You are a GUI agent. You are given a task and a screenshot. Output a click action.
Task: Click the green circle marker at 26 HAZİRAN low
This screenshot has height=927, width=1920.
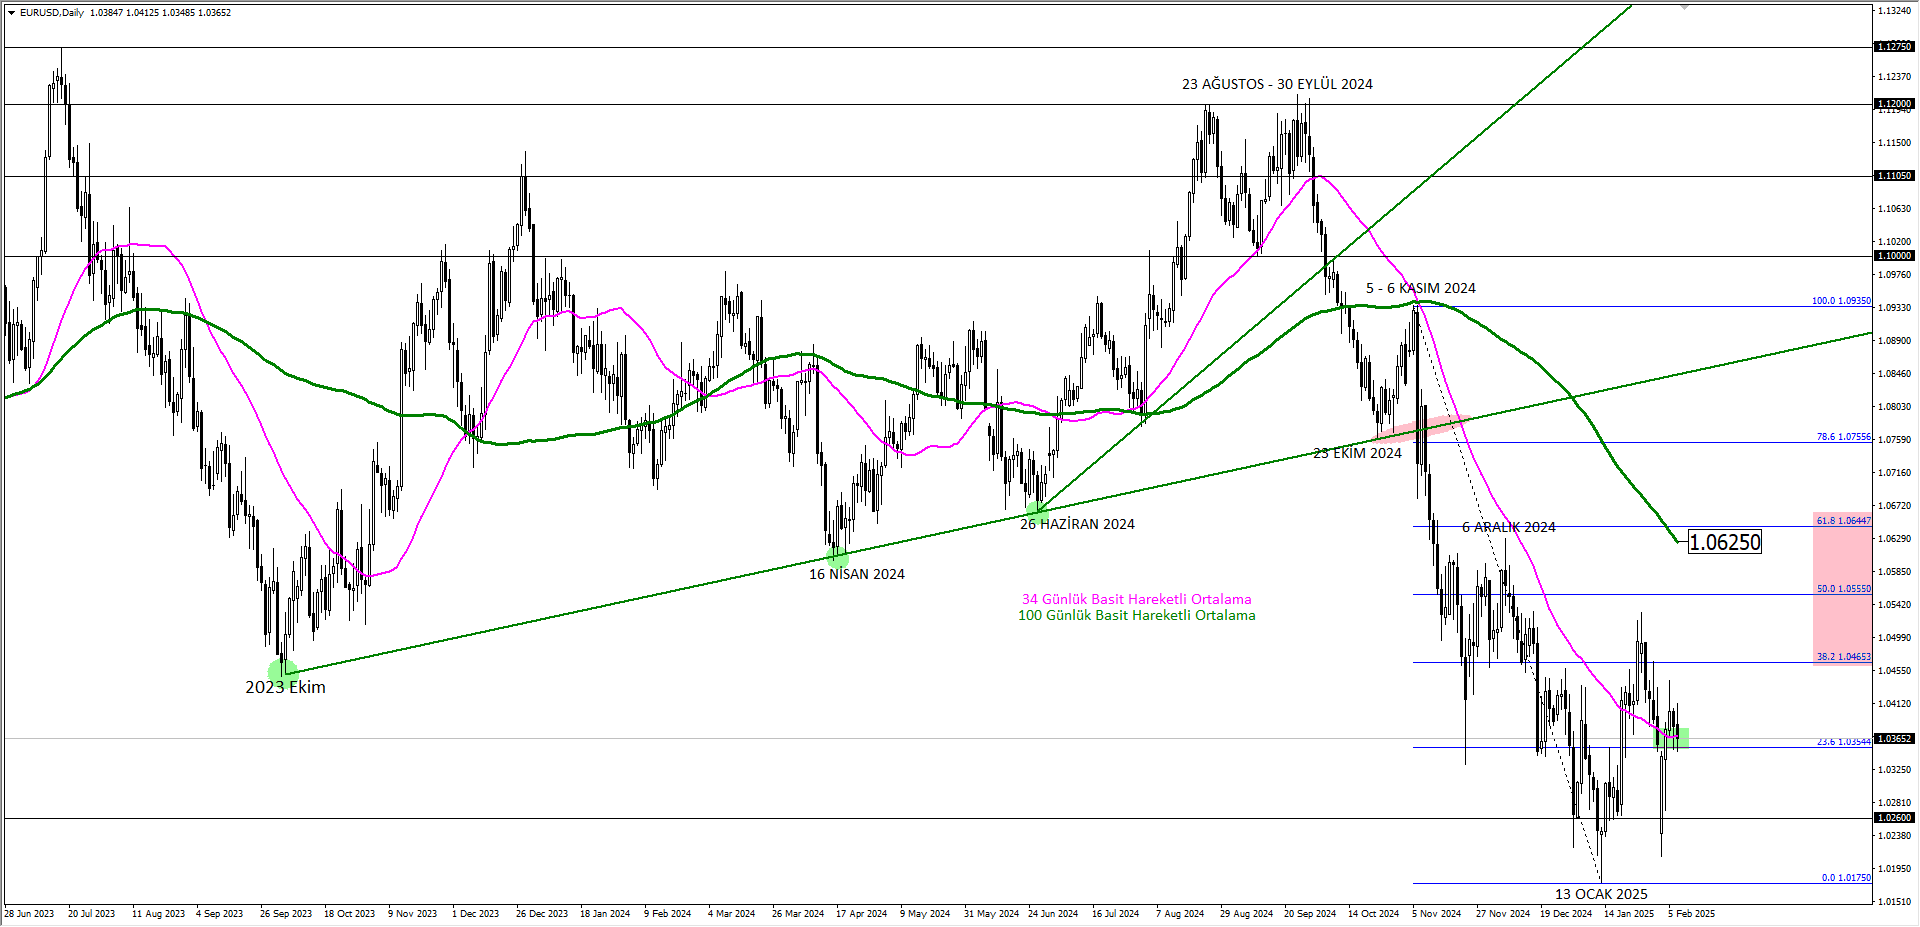tap(1037, 511)
